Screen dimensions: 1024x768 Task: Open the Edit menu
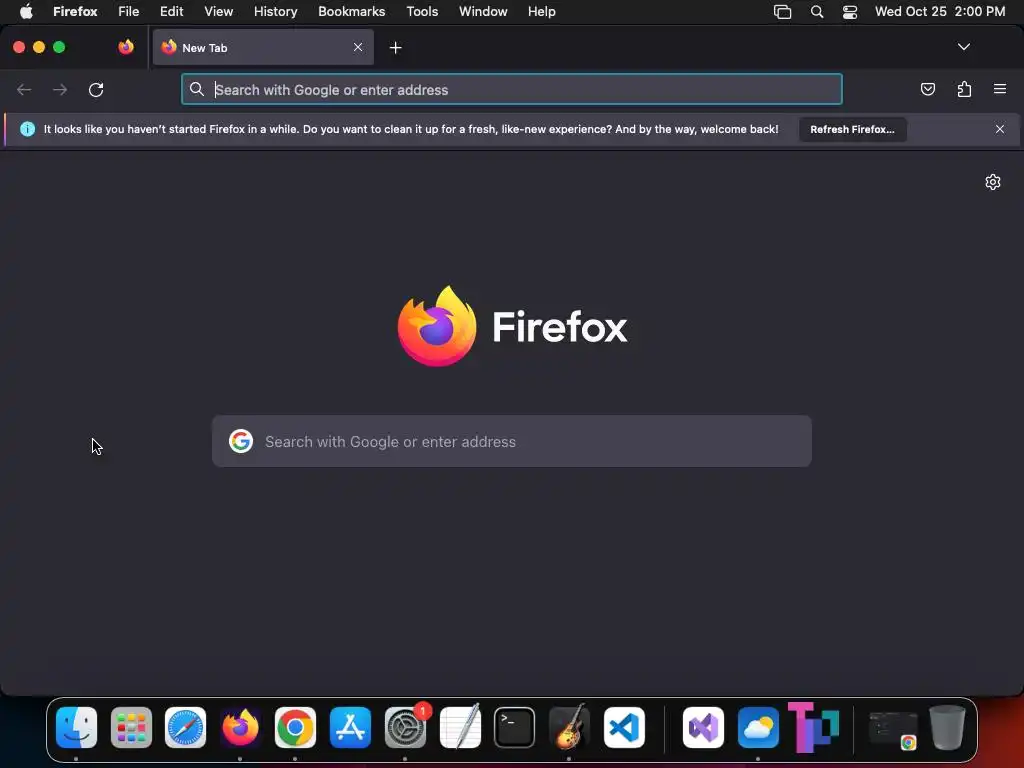[171, 12]
